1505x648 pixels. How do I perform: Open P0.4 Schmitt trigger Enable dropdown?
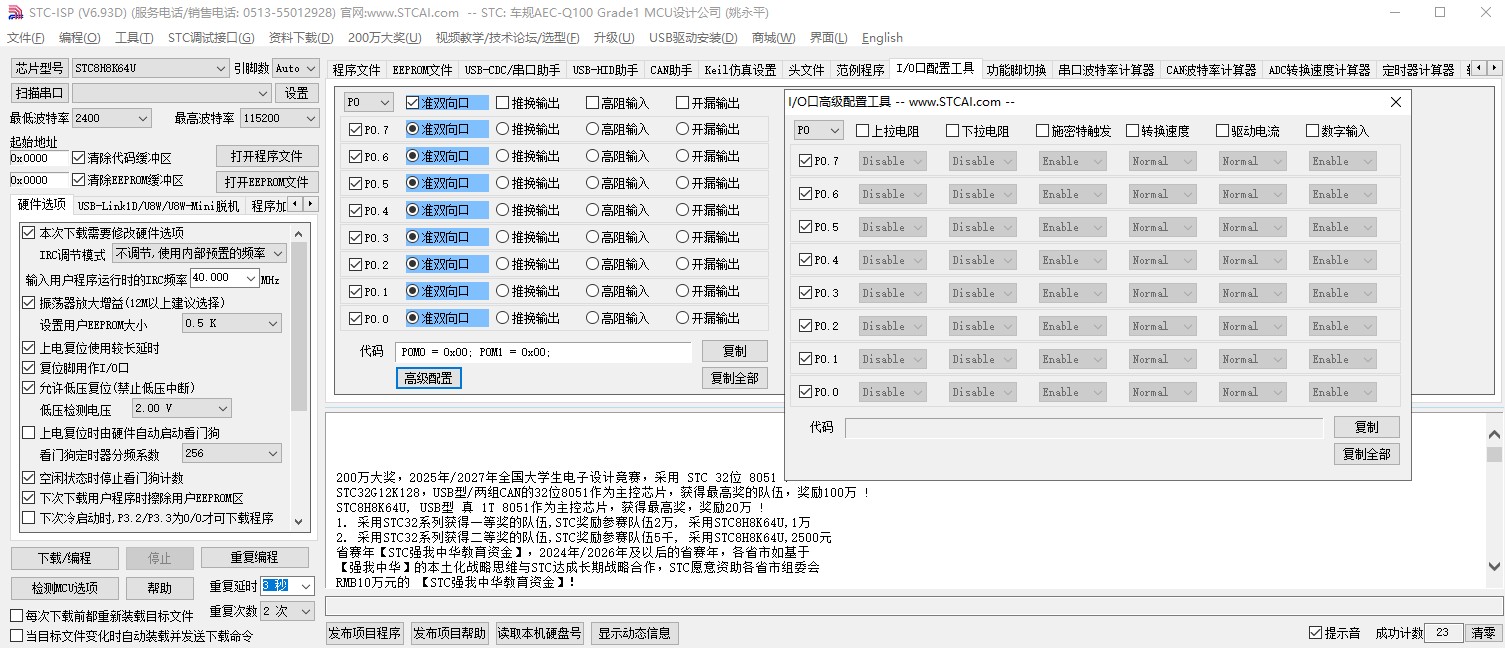tap(1073, 260)
